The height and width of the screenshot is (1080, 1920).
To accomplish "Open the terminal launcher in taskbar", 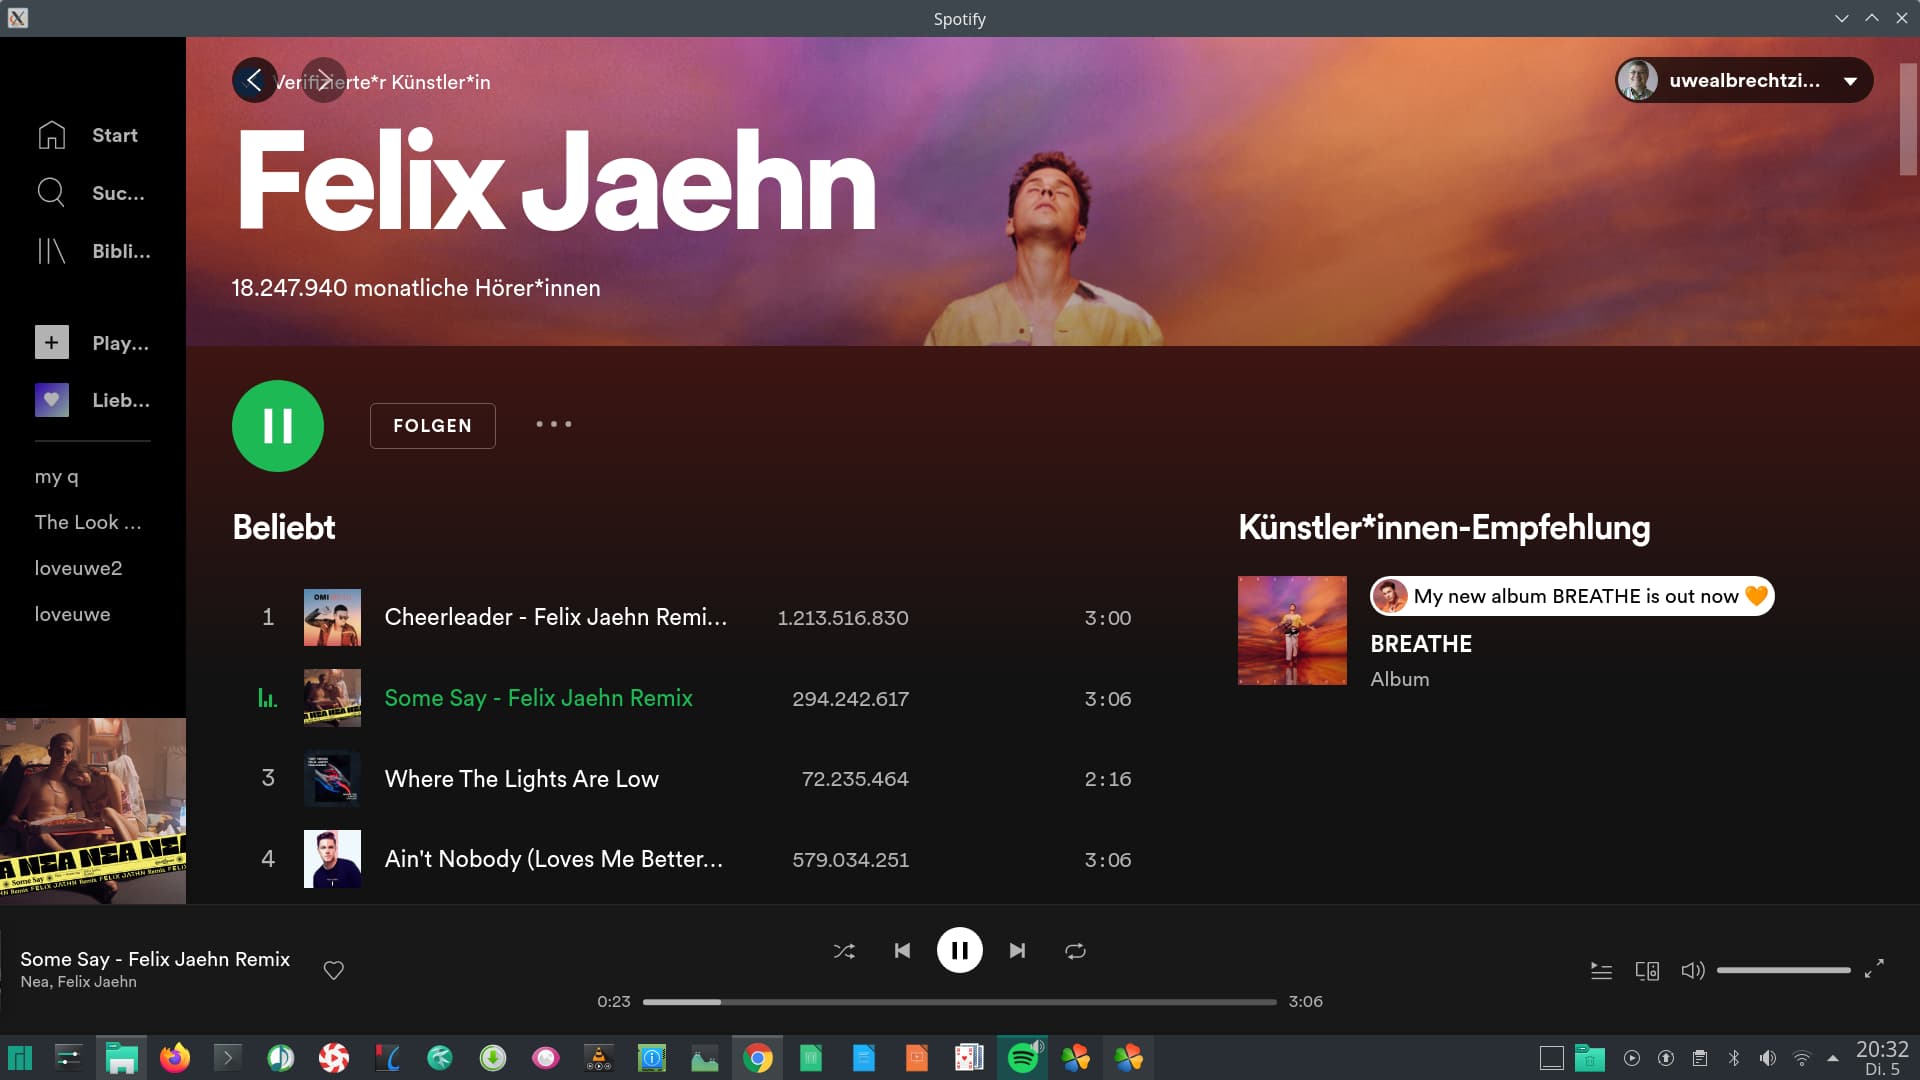I will tap(228, 1058).
